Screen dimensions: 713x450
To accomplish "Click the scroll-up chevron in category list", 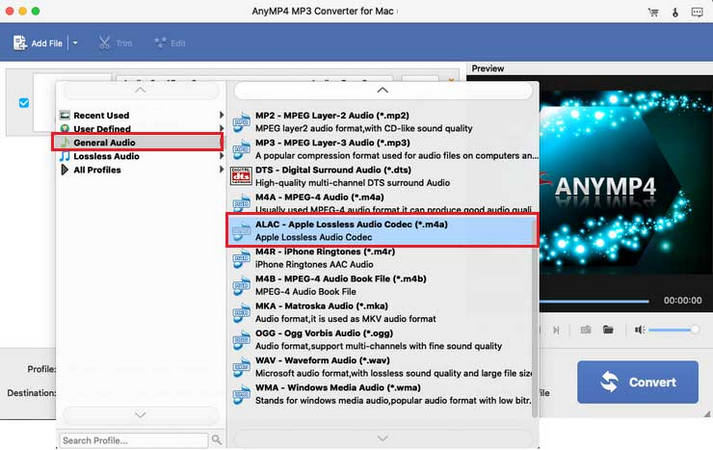I will pos(141,90).
